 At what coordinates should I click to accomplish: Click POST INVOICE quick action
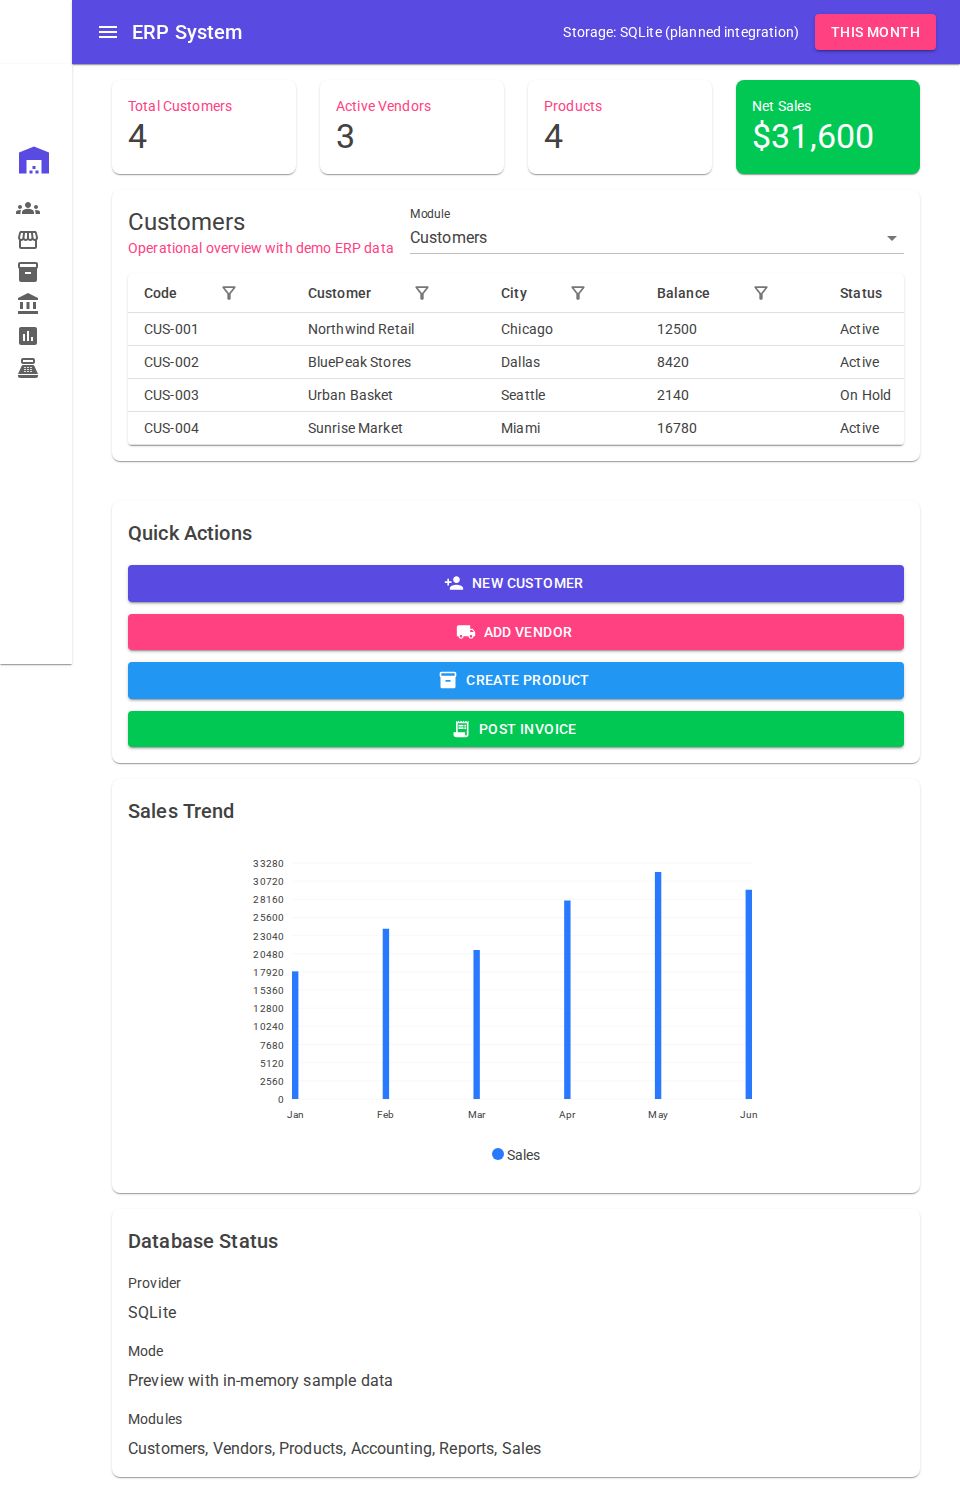(515, 729)
